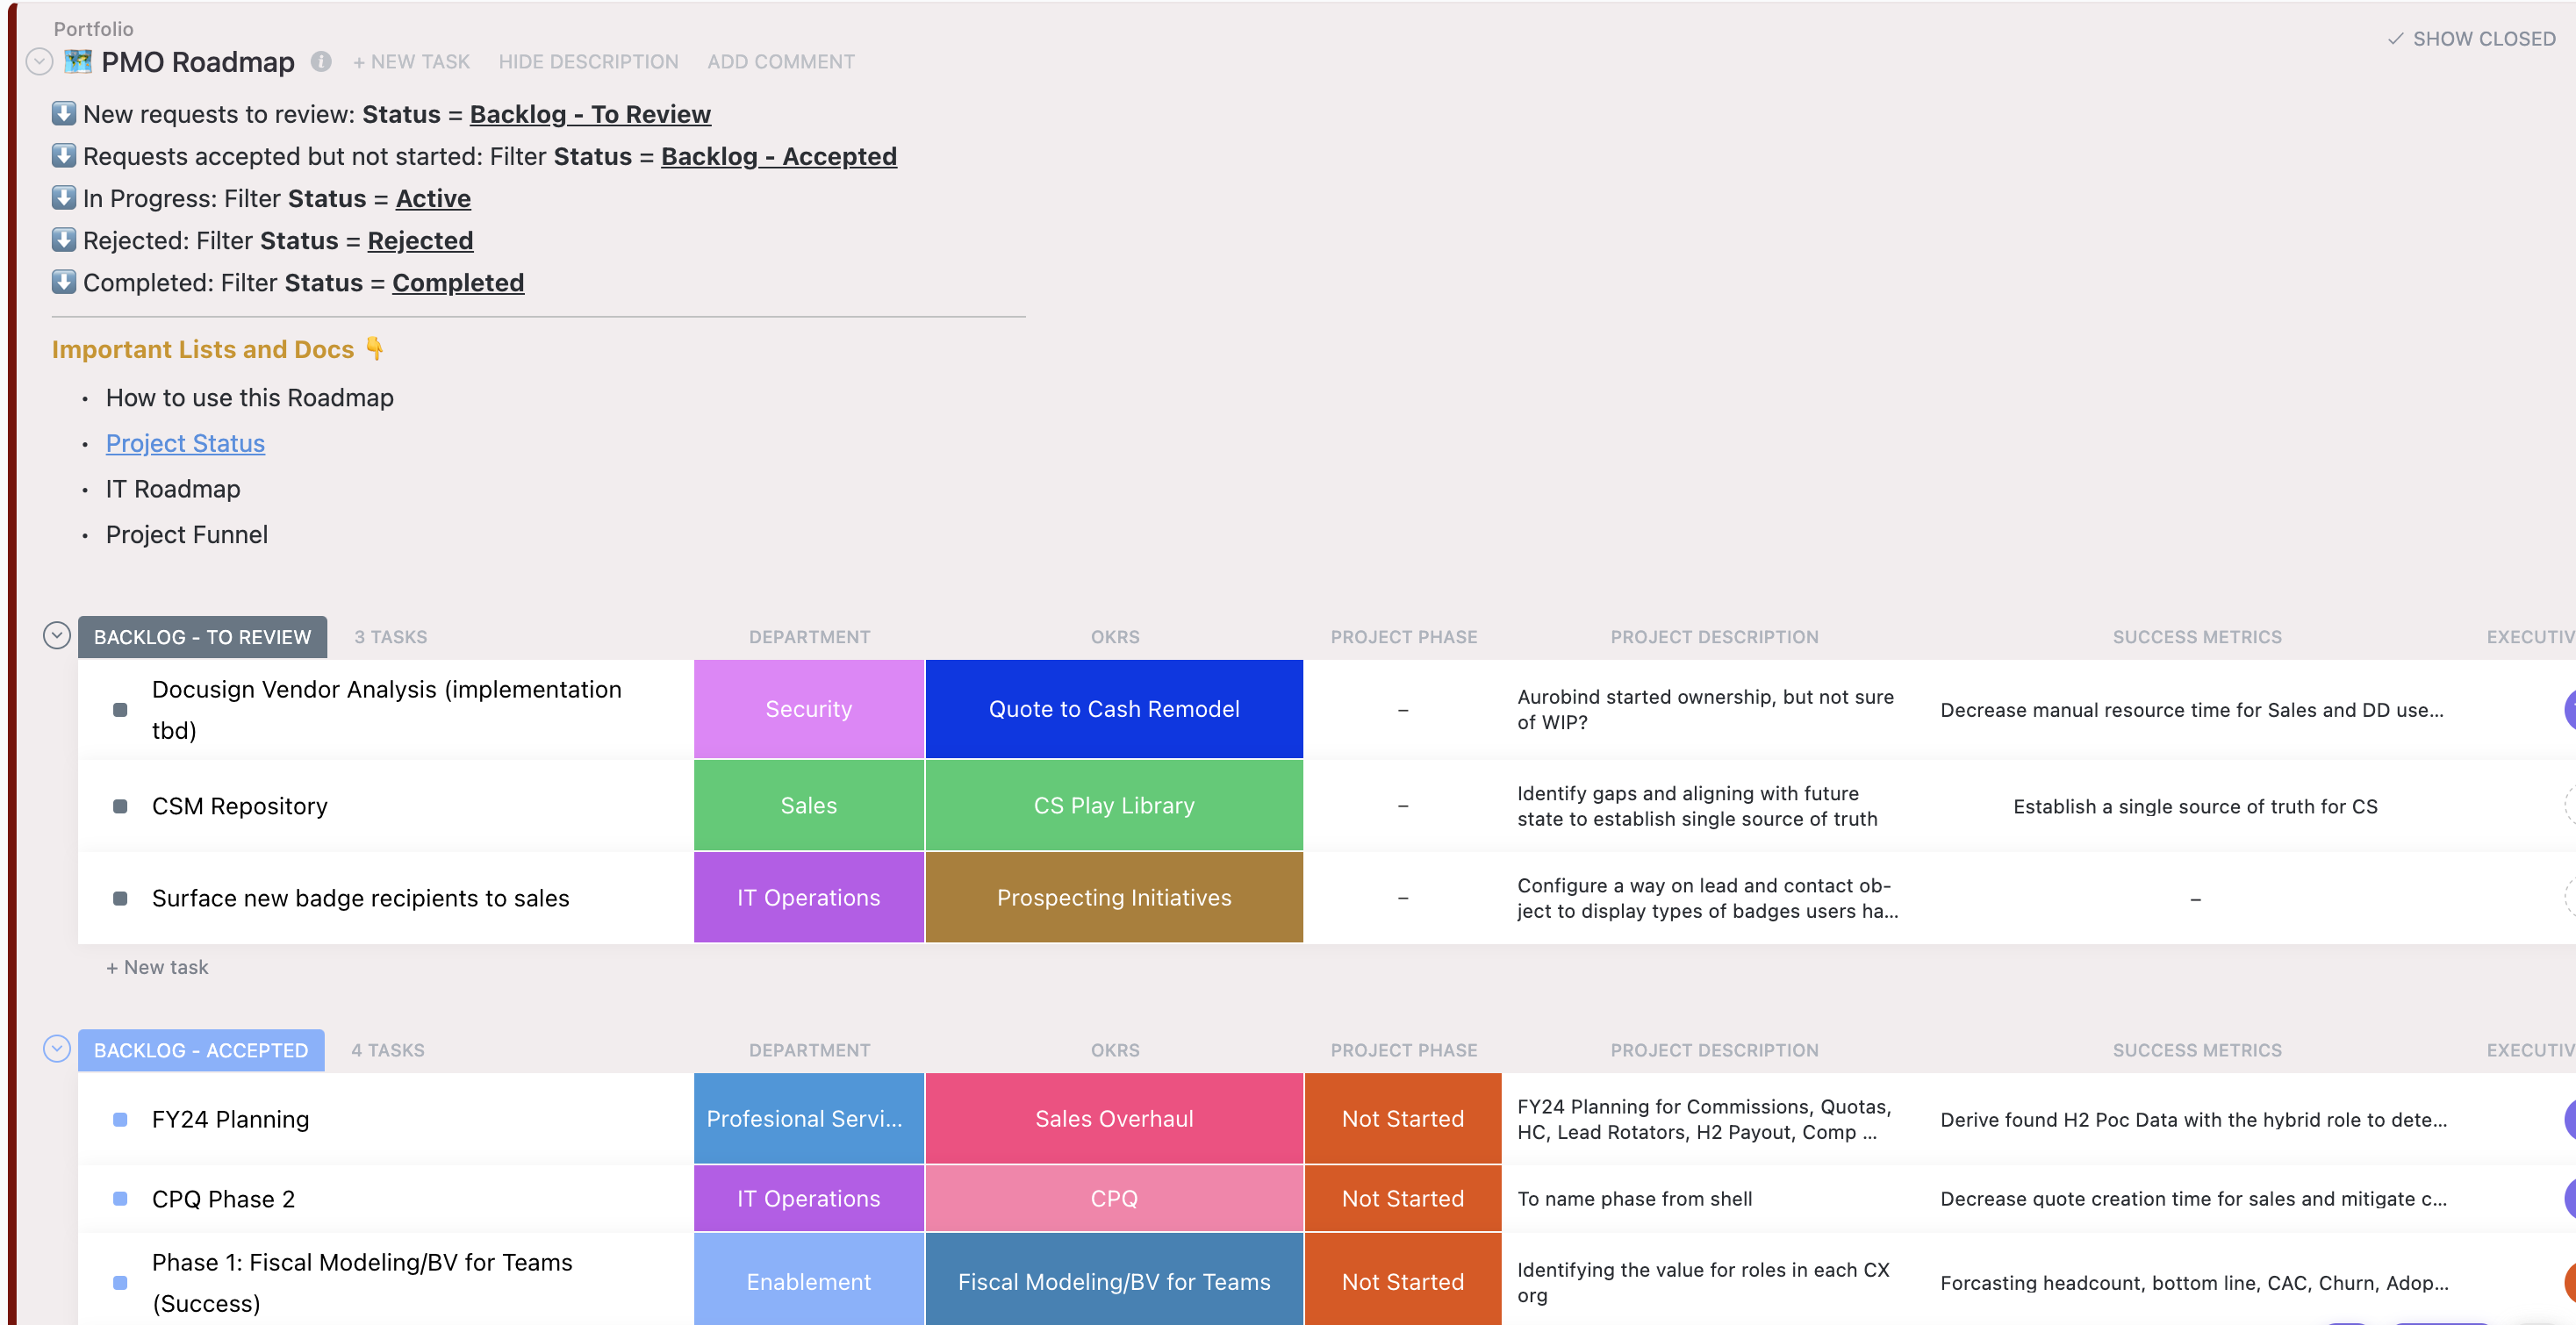Open the Project Status link

pyautogui.click(x=185, y=443)
